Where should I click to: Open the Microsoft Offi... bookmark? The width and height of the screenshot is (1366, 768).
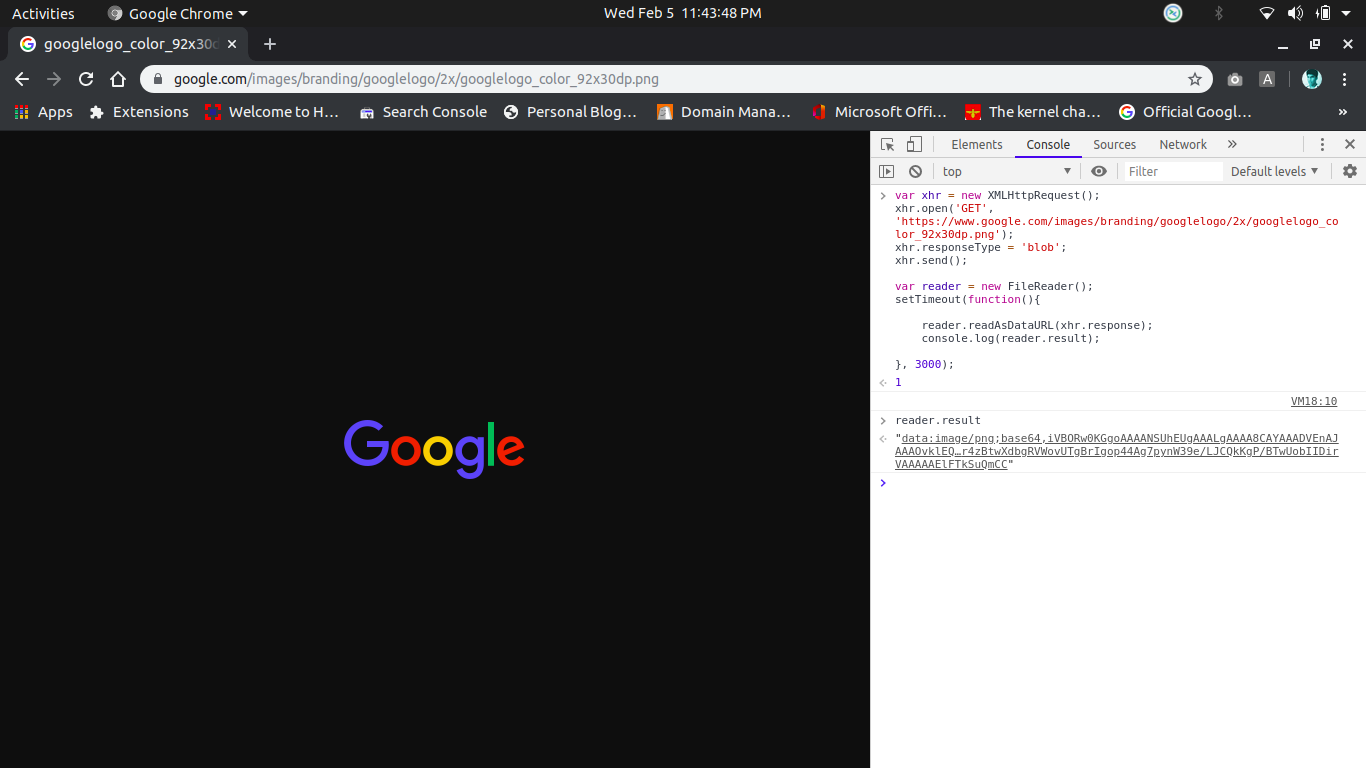point(879,112)
